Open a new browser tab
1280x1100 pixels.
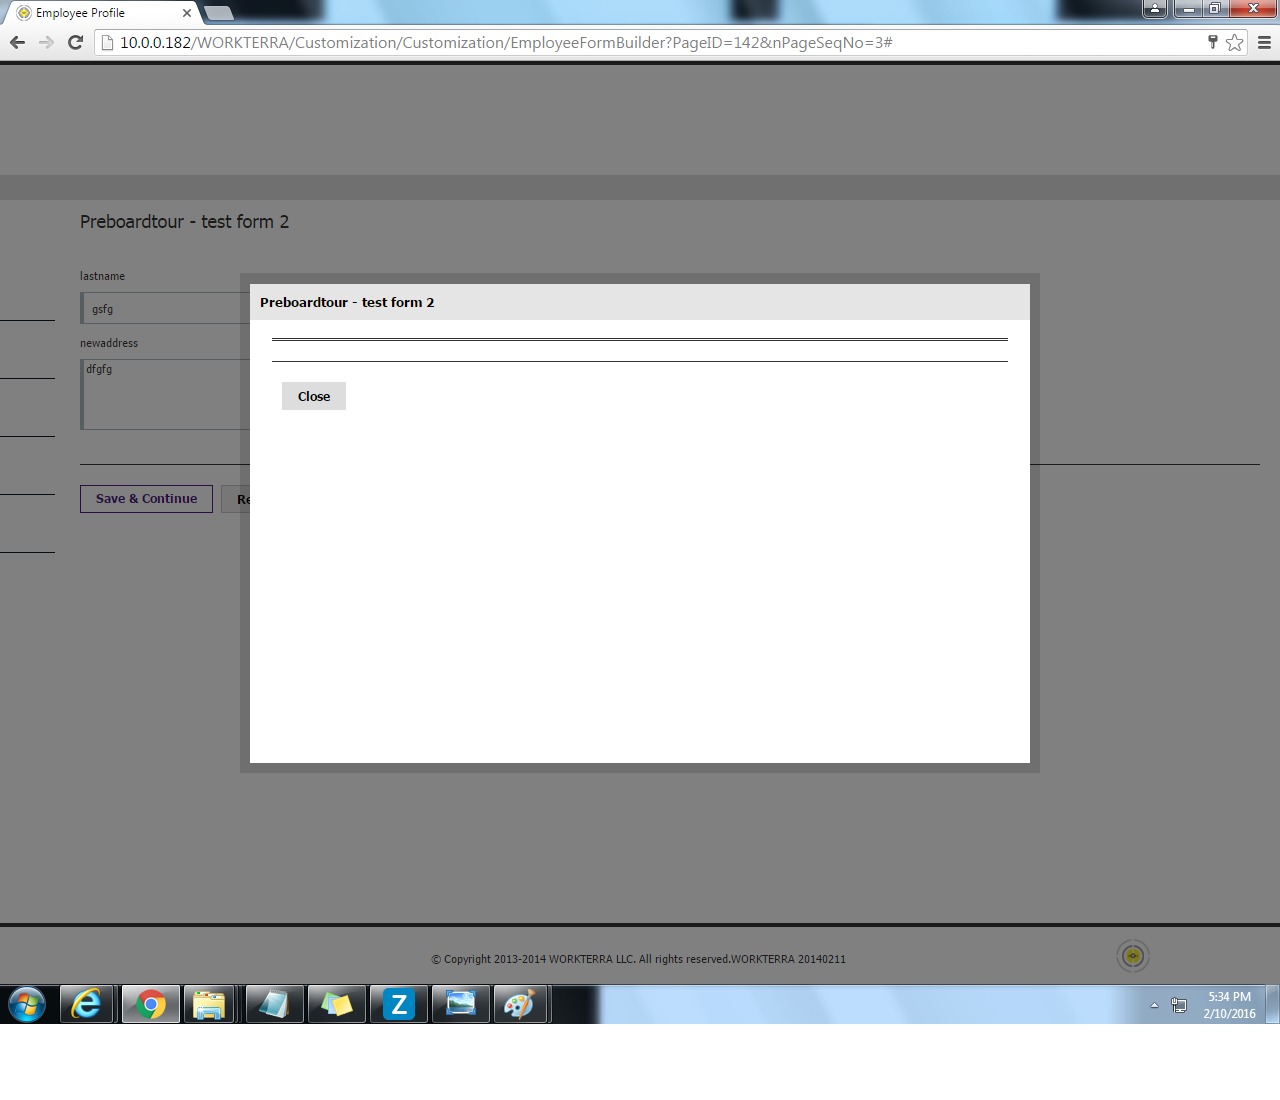[x=218, y=13]
